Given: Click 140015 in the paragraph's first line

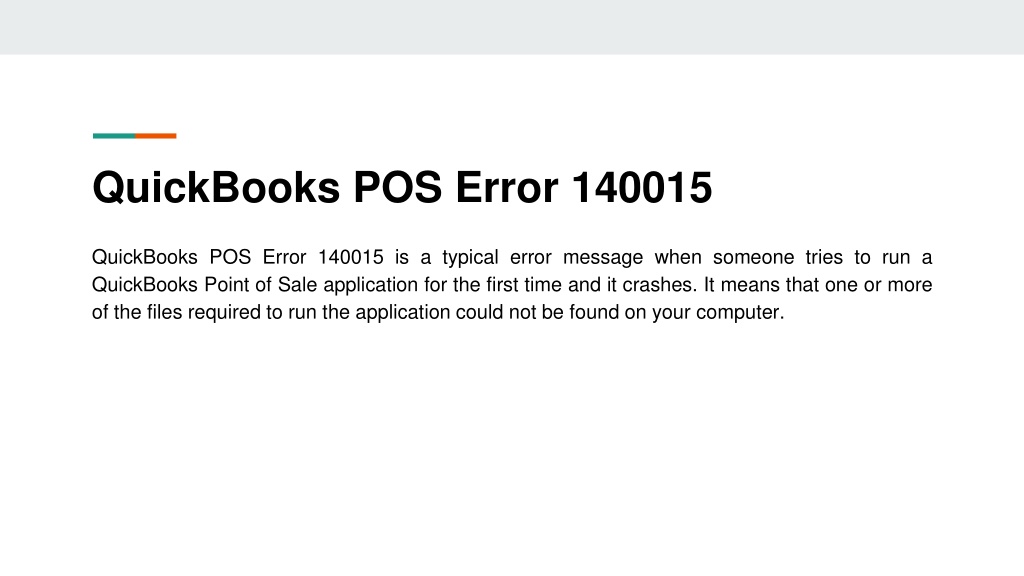Looking at the screenshot, I should [351, 257].
